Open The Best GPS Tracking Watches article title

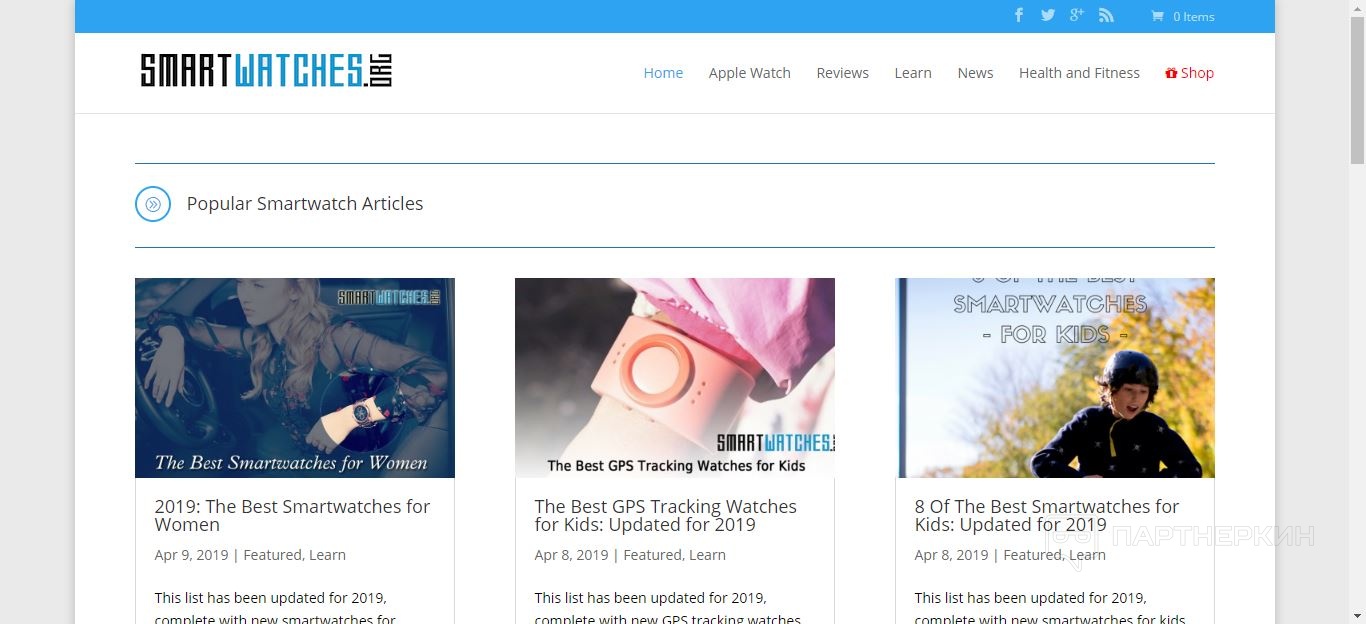tap(665, 515)
